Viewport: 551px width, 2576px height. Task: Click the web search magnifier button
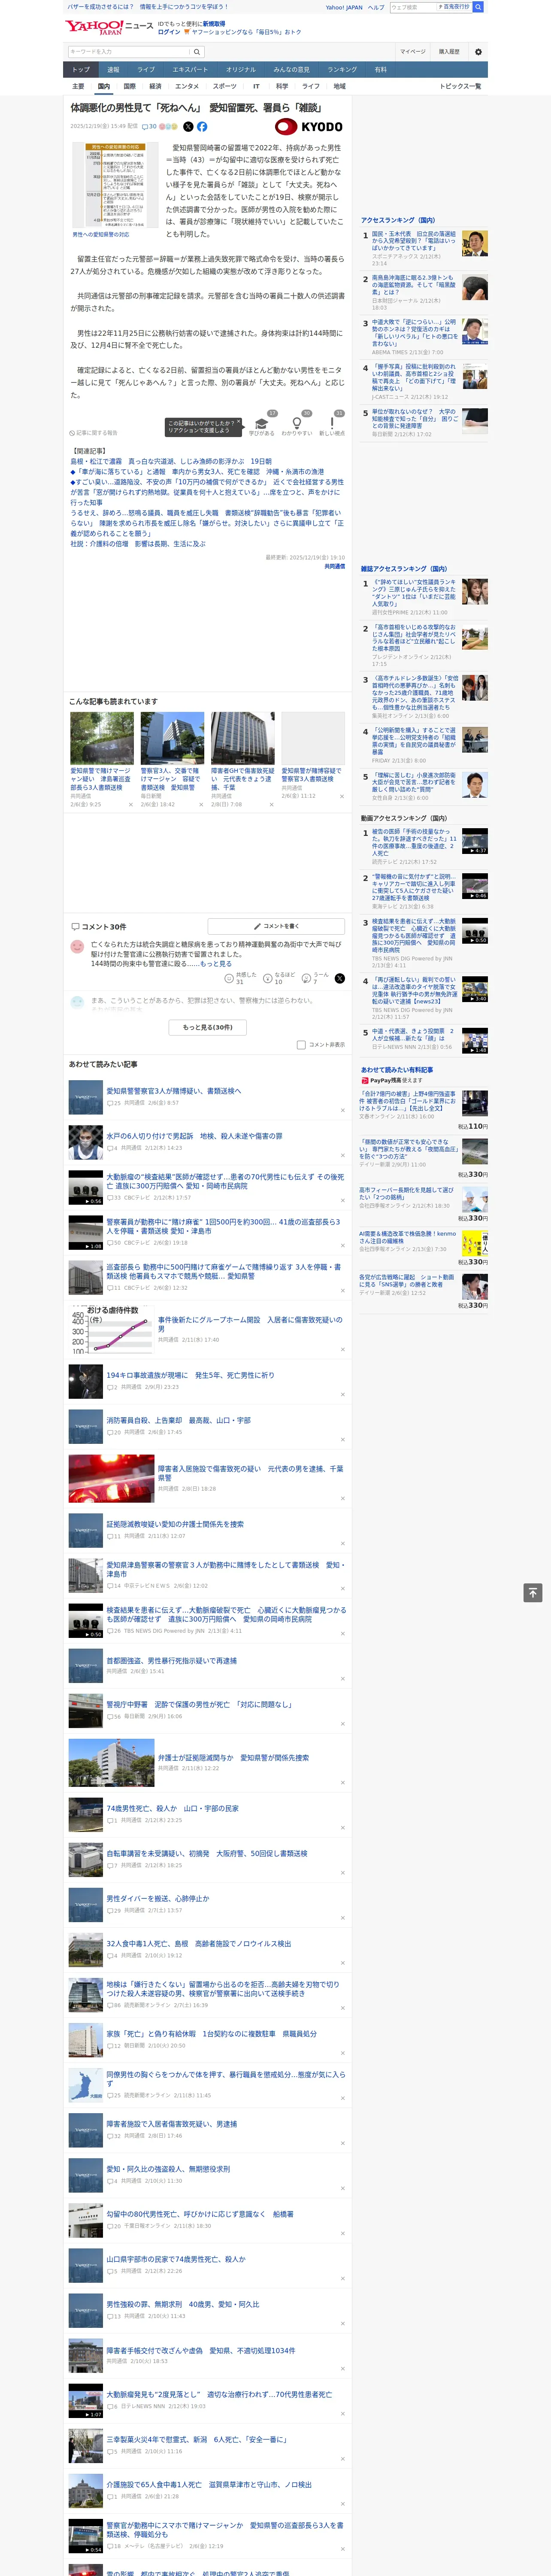[x=478, y=7]
